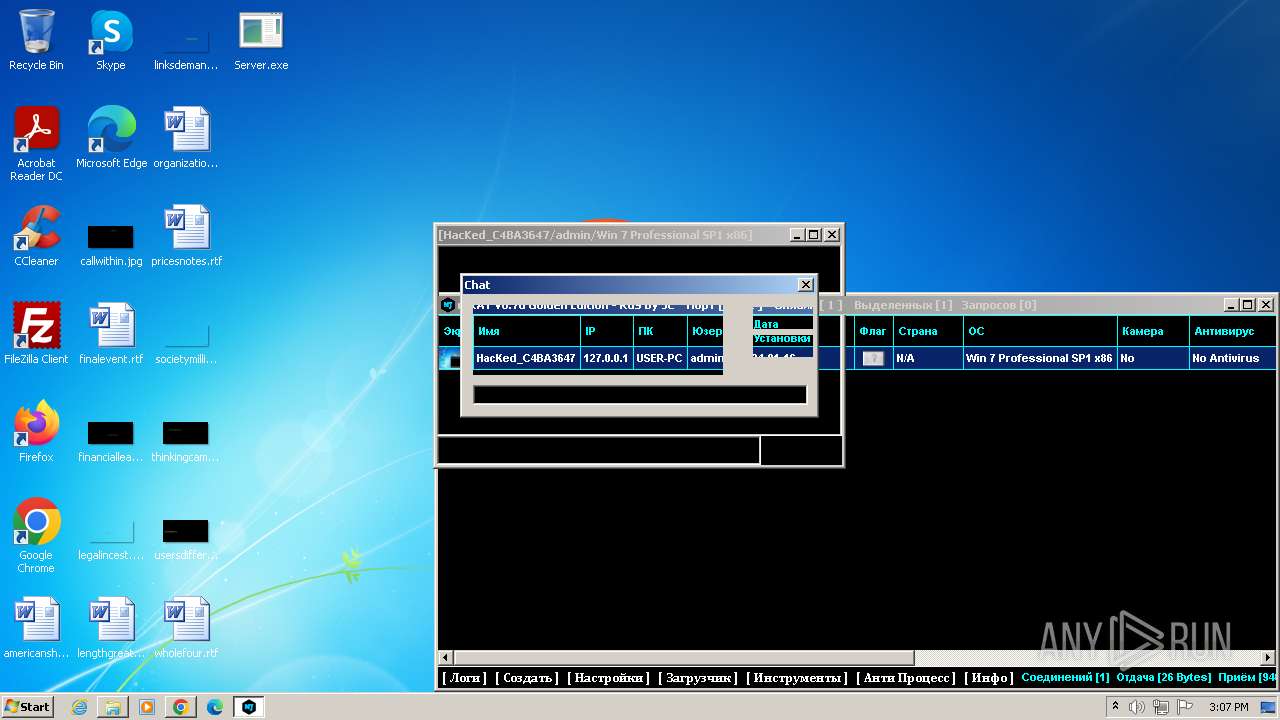Click the horizontal scrollbar thumb

[x=685, y=658]
